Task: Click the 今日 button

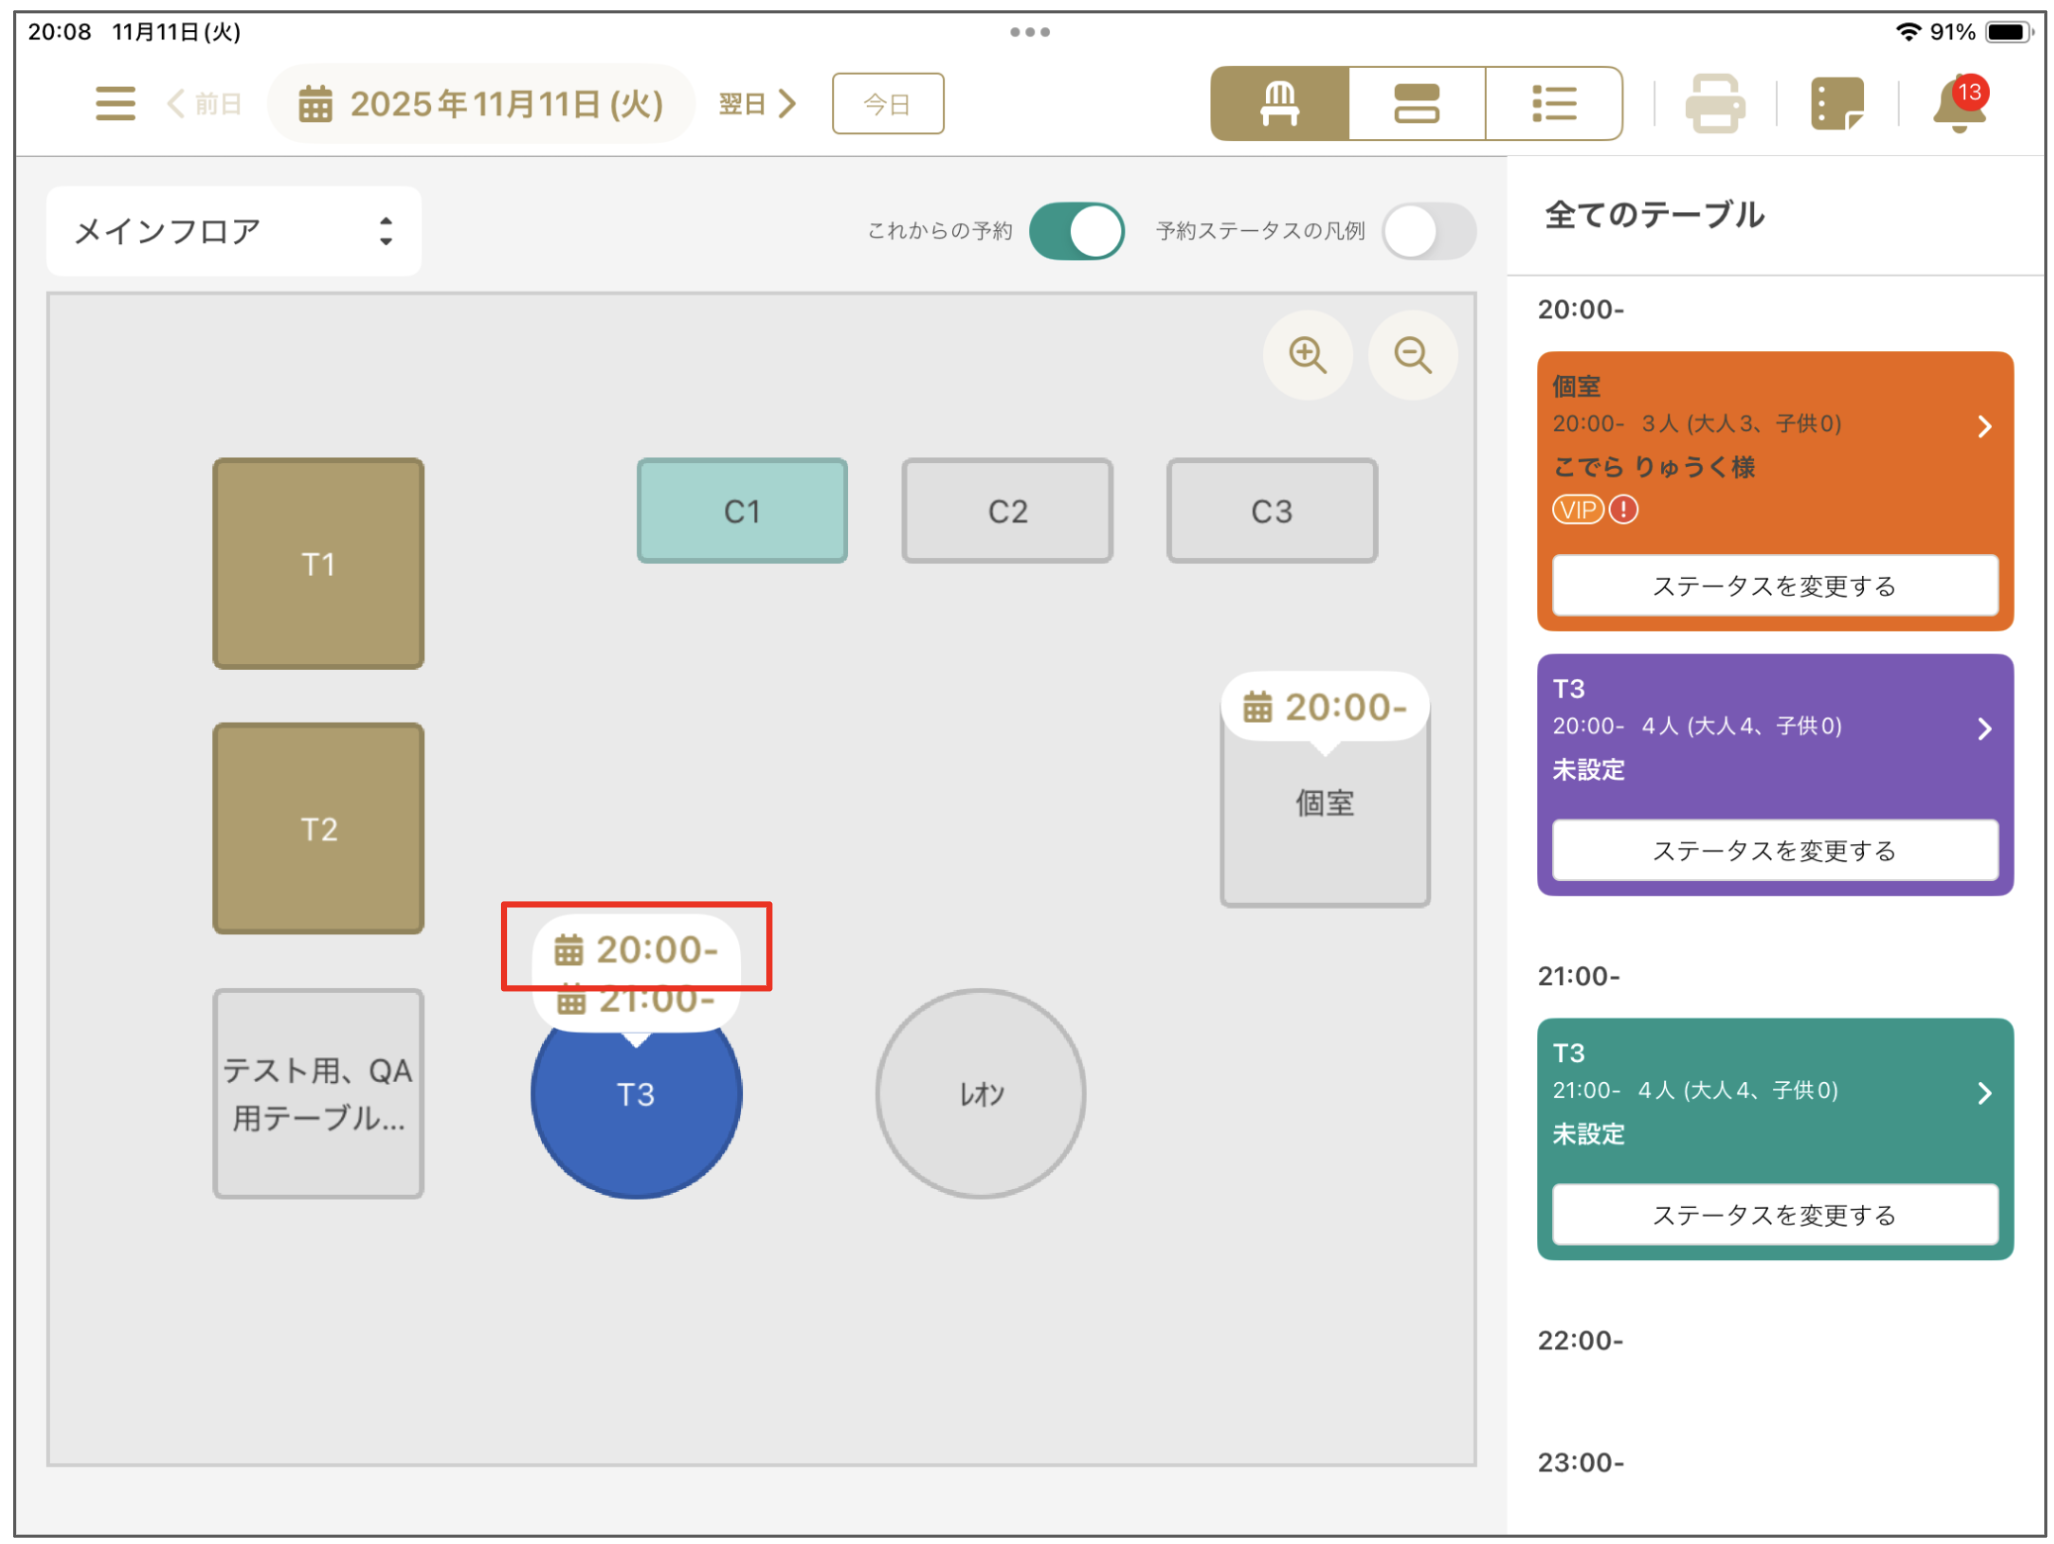Action: (887, 104)
